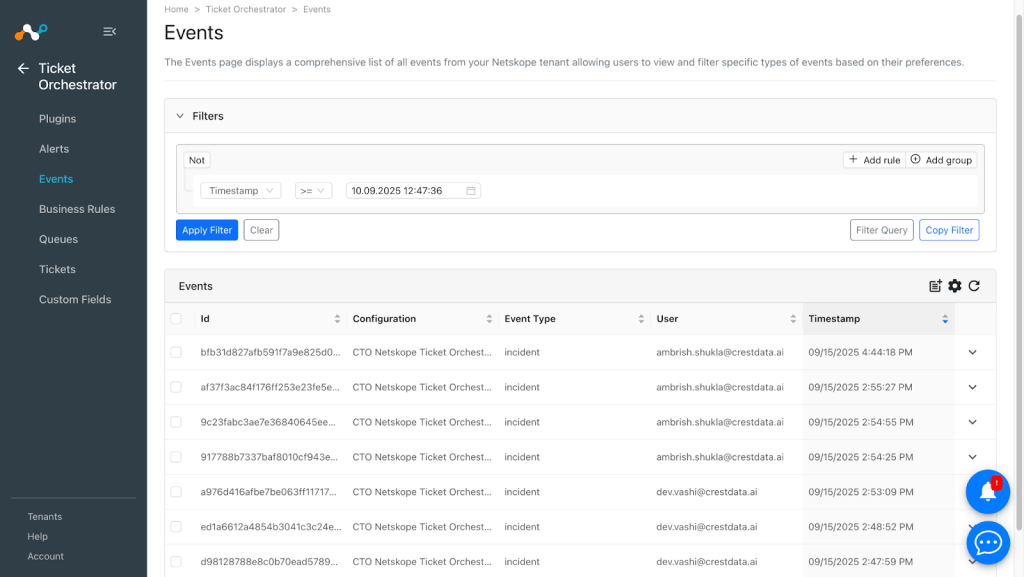Open the Timestamp field dropdown

[240, 191]
